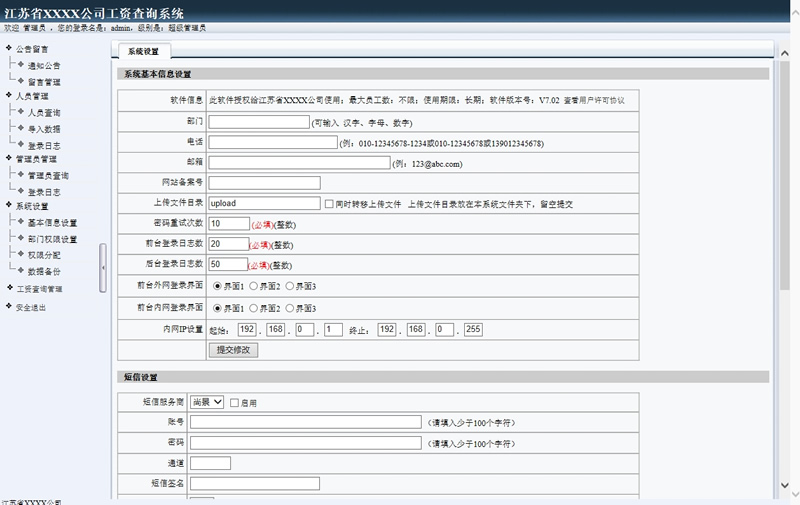Screen dimensions: 800x505
Task: Click the diamond icon beside 数据备份
Action: click(20, 271)
